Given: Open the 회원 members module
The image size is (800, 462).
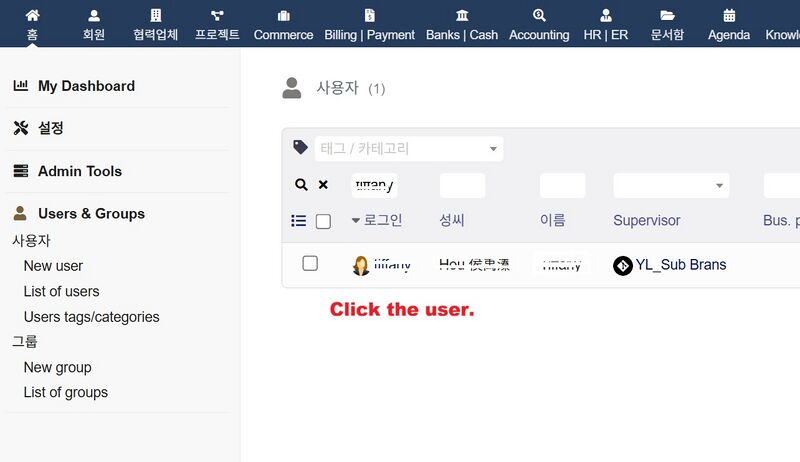Looking at the screenshot, I should pyautogui.click(x=94, y=24).
